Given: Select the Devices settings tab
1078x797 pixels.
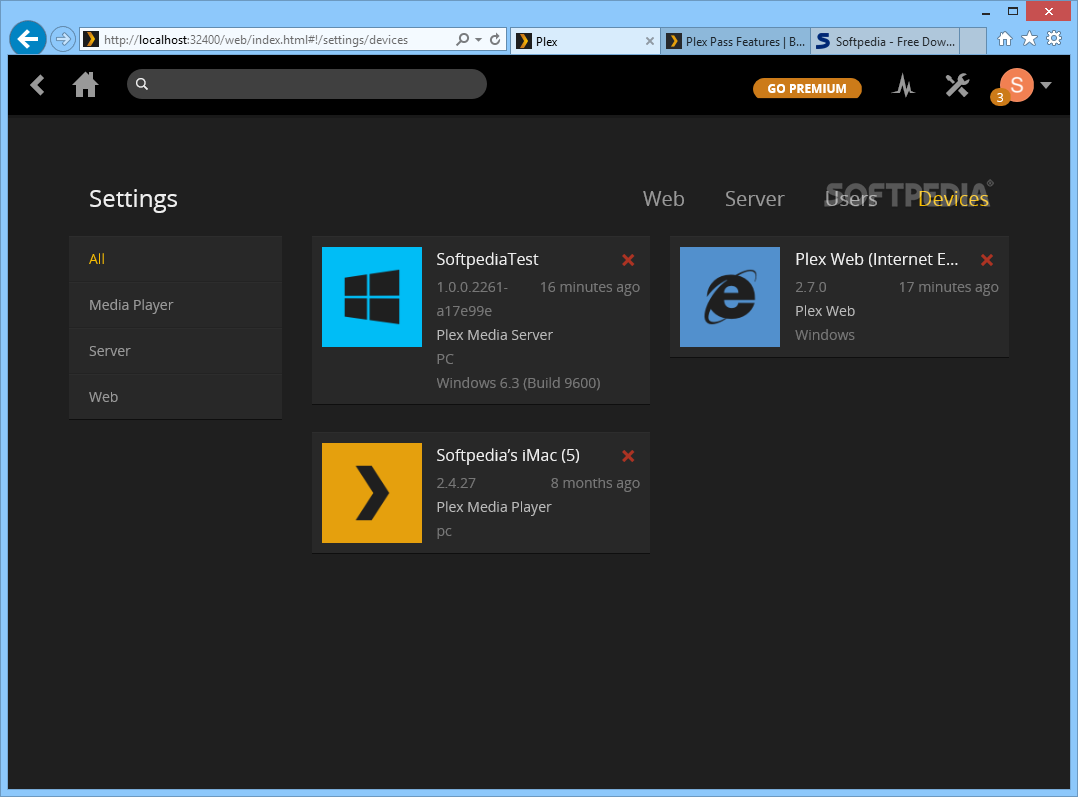Looking at the screenshot, I should tap(953, 199).
